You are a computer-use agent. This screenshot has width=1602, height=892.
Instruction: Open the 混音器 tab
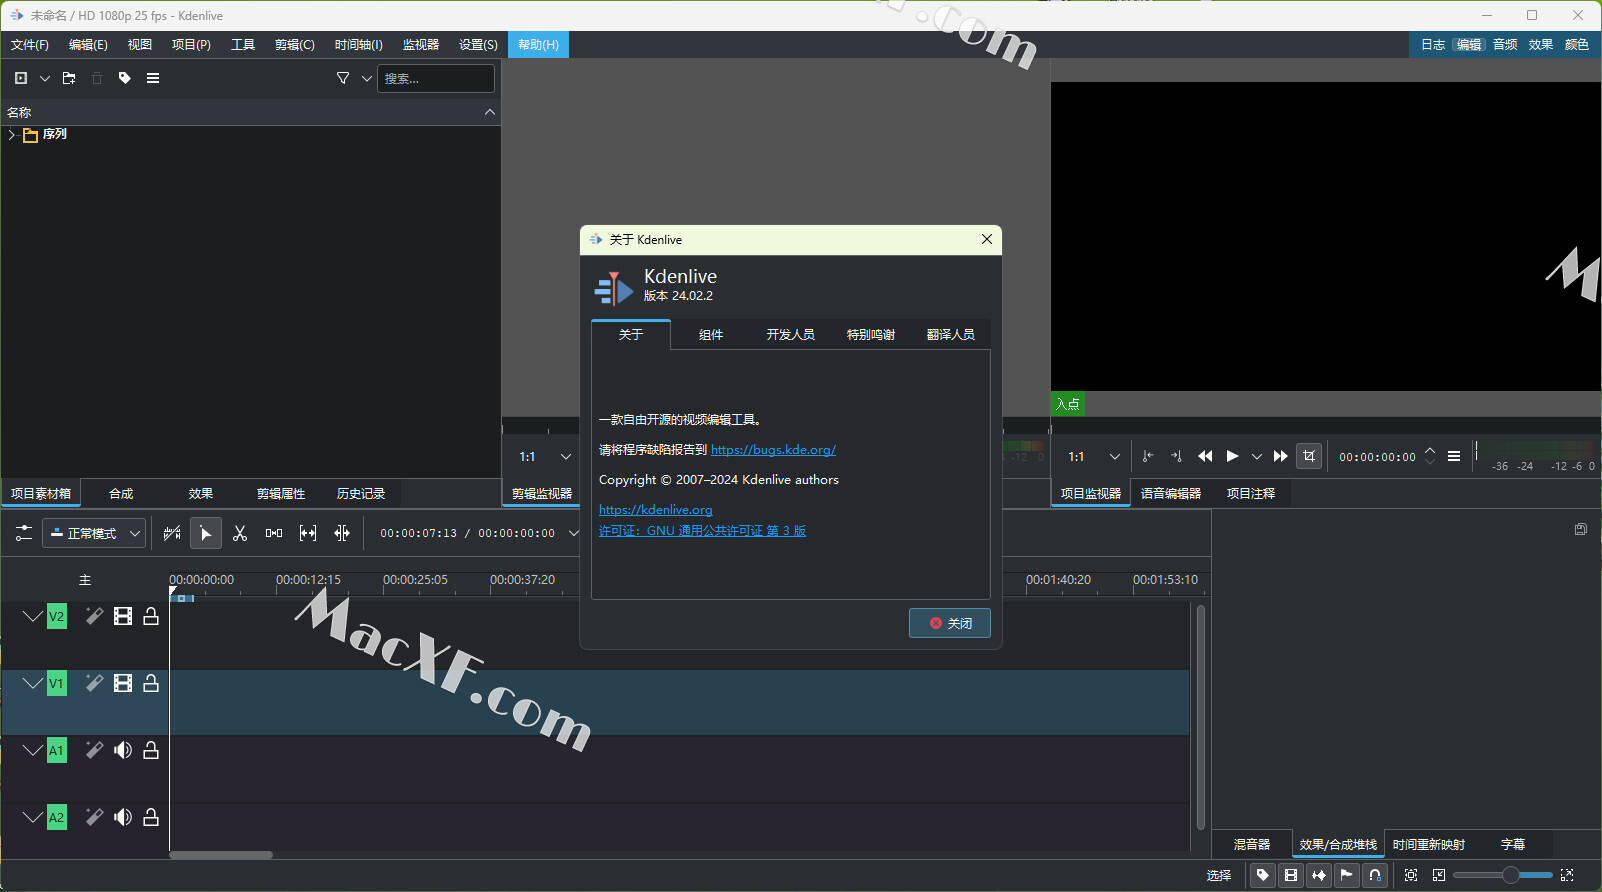point(1252,845)
